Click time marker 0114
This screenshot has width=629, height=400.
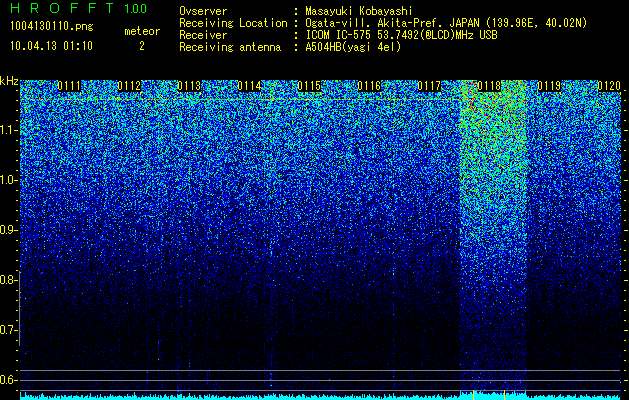click(249, 86)
